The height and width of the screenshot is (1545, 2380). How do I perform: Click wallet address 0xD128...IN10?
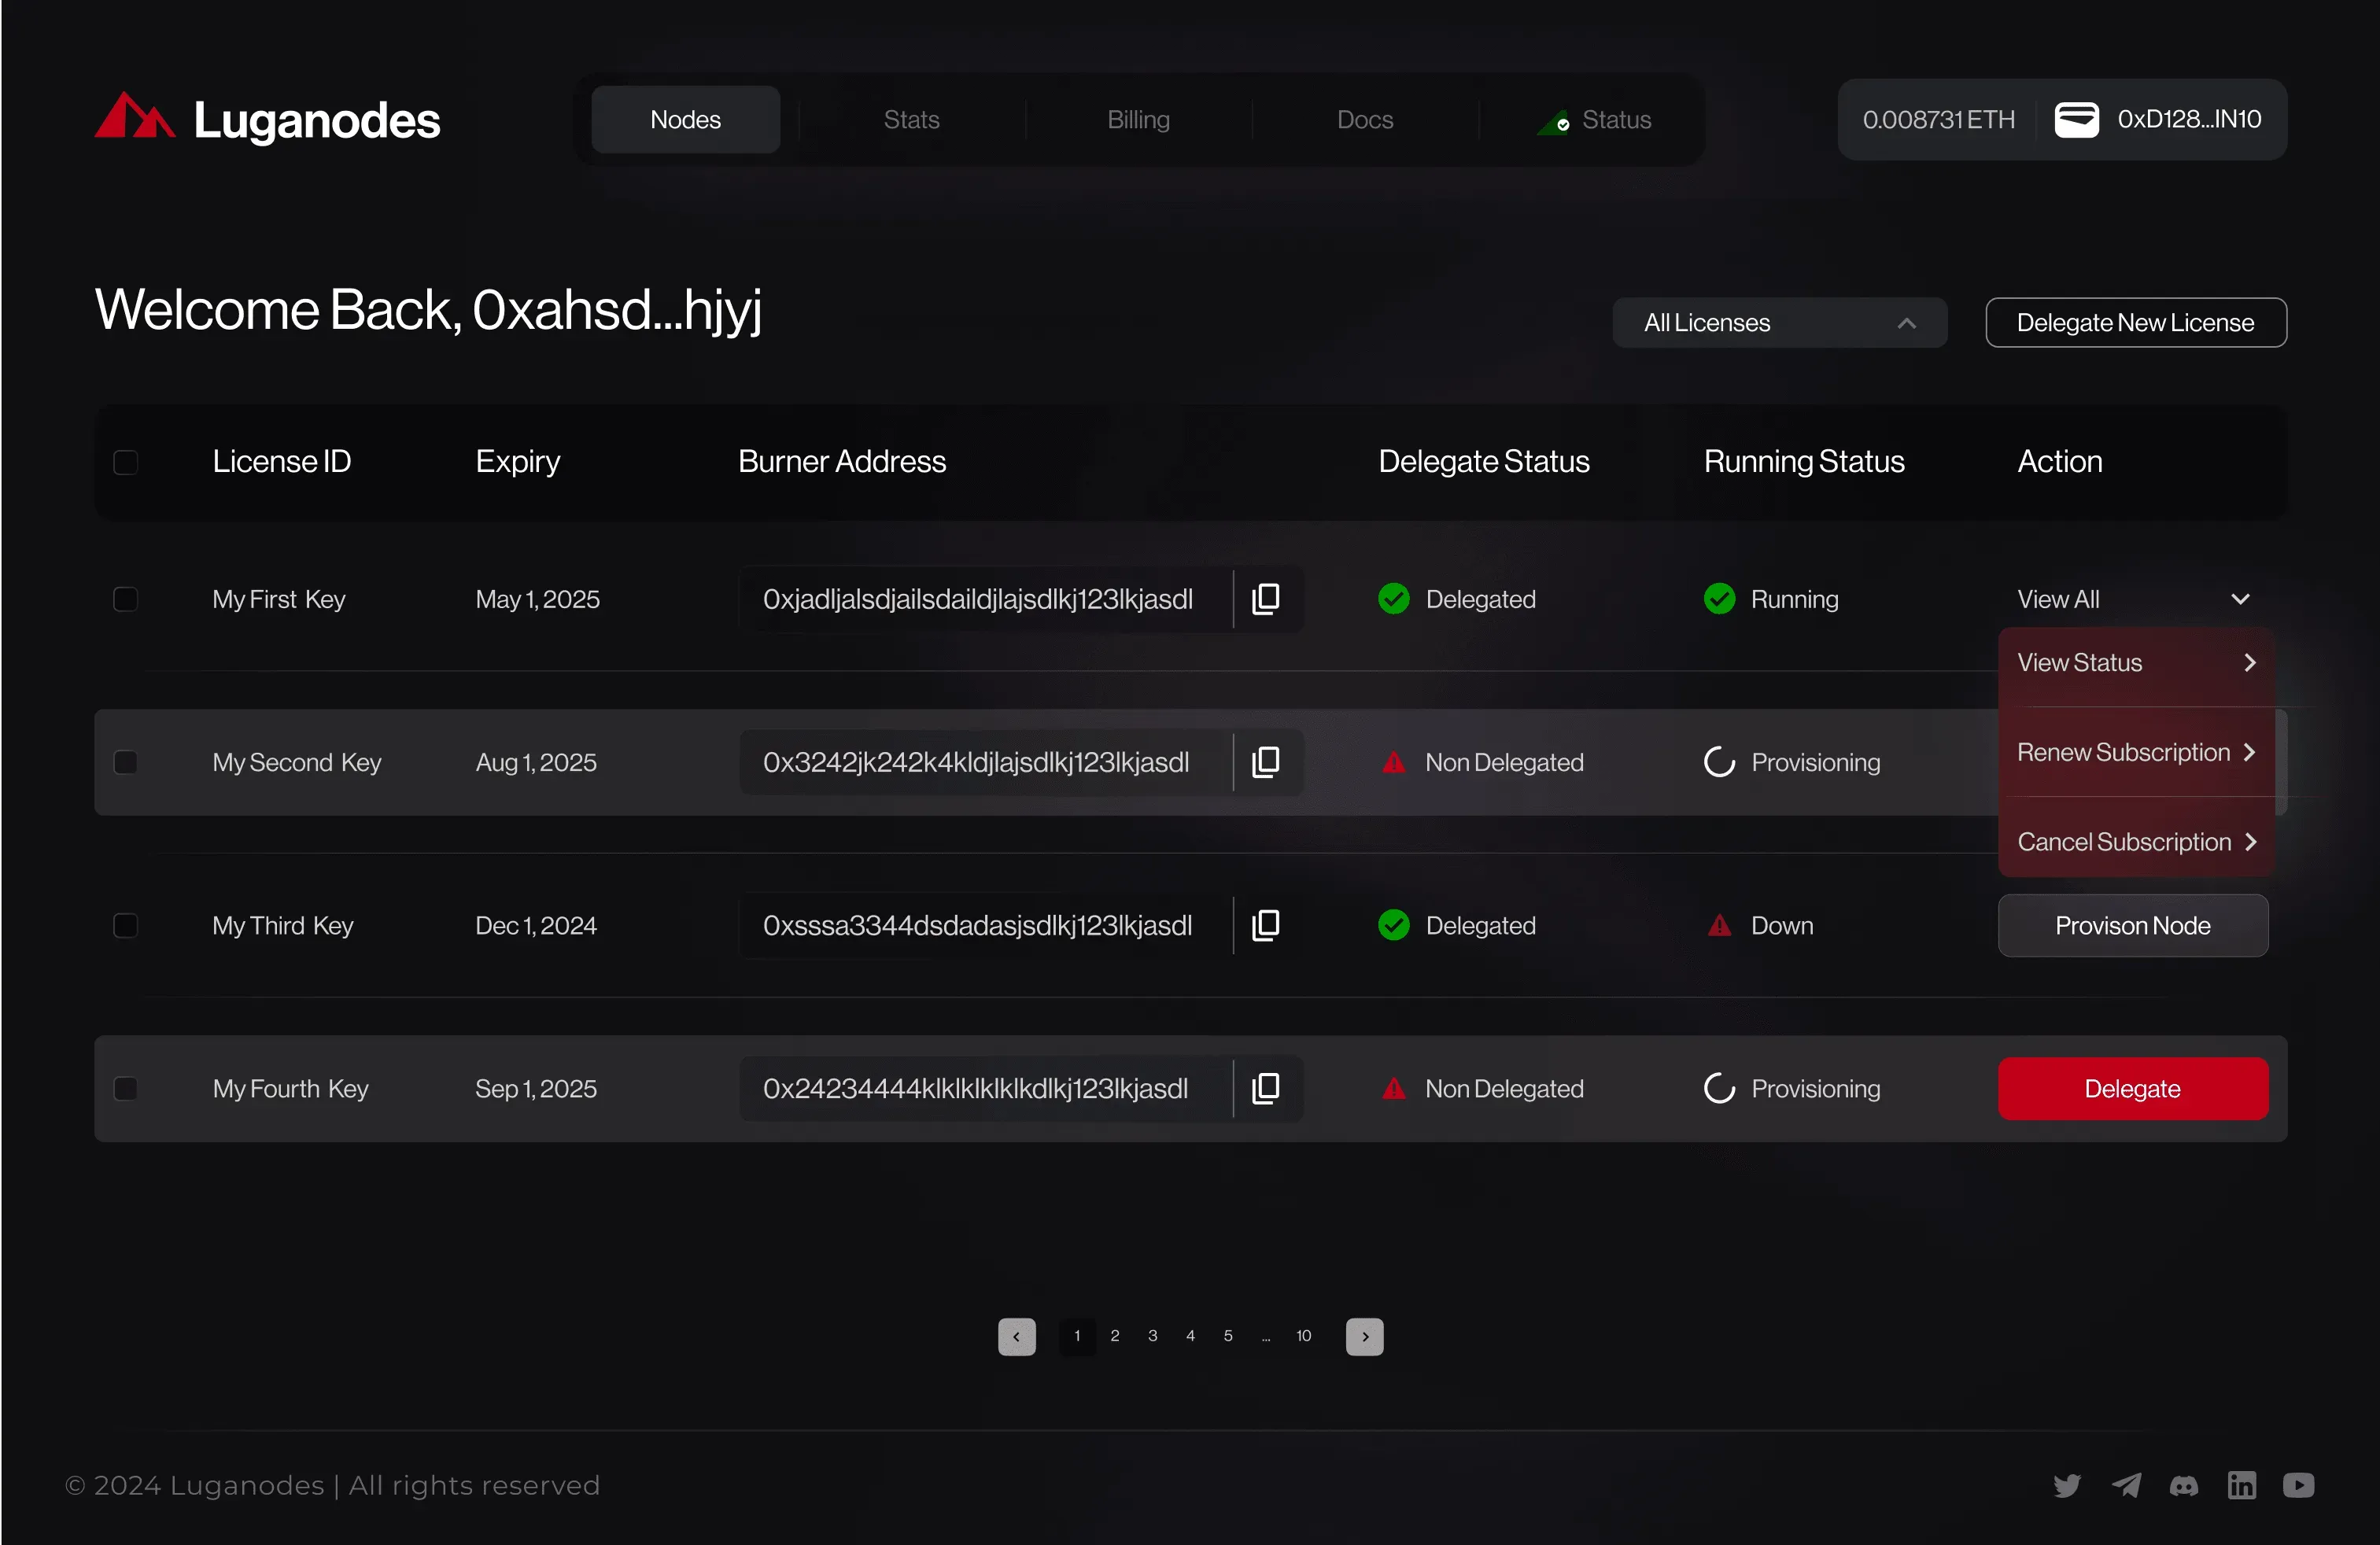pyautogui.click(x=2190, y=119)
